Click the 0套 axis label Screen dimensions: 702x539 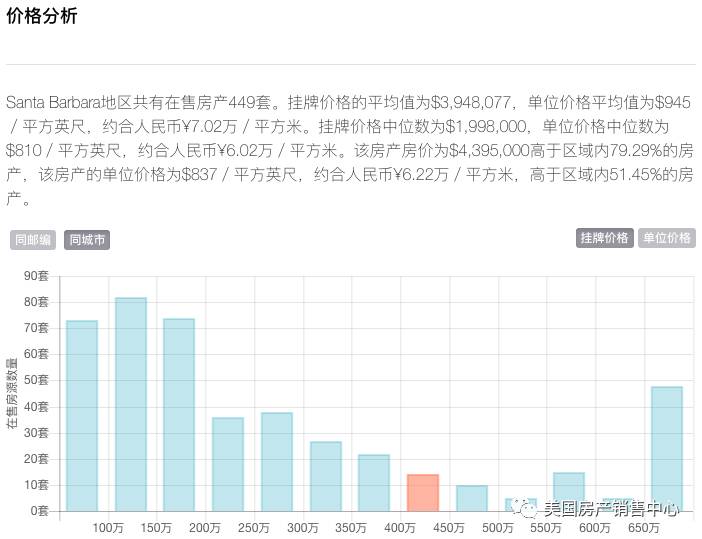tap(39, 511)
